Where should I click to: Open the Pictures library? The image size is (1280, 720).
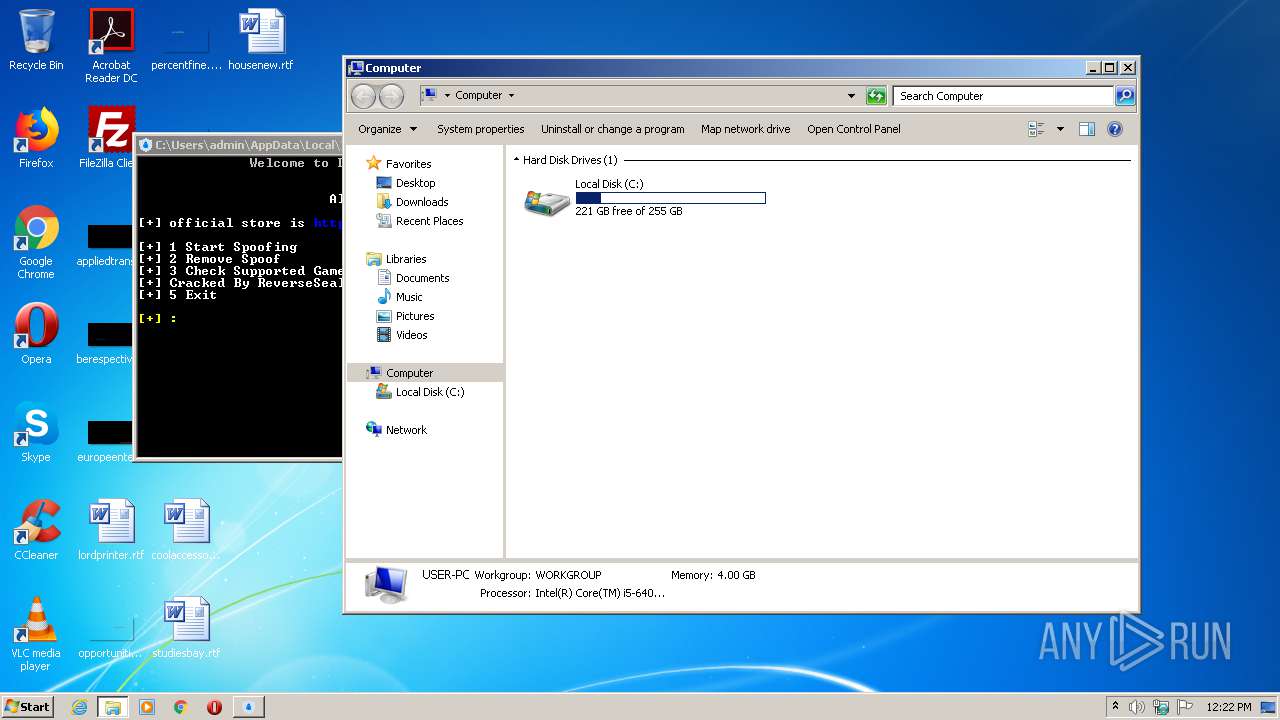tap(414, 316)
